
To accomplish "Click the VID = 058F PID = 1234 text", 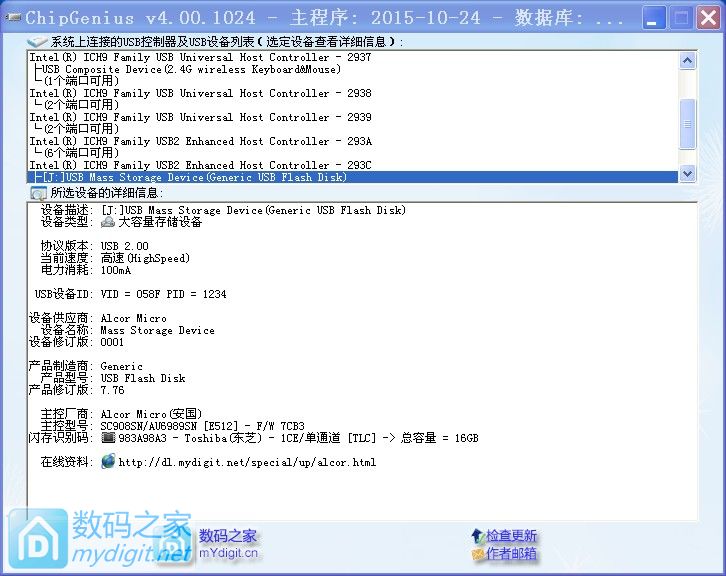I will click(163, 294).
